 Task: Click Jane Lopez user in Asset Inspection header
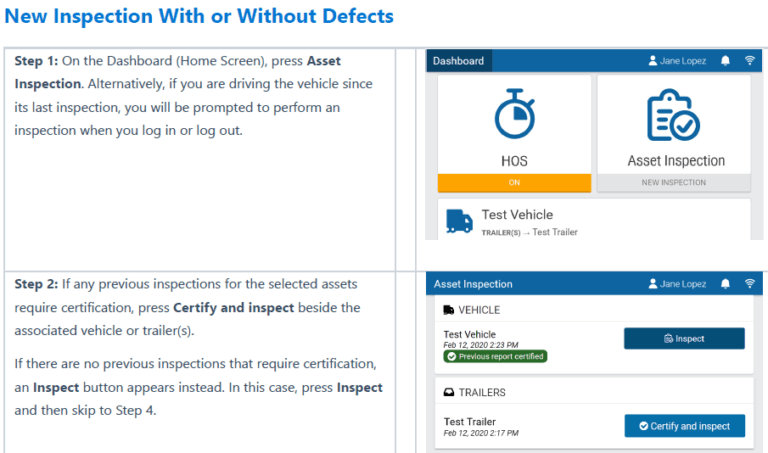(x=677, y=284)
